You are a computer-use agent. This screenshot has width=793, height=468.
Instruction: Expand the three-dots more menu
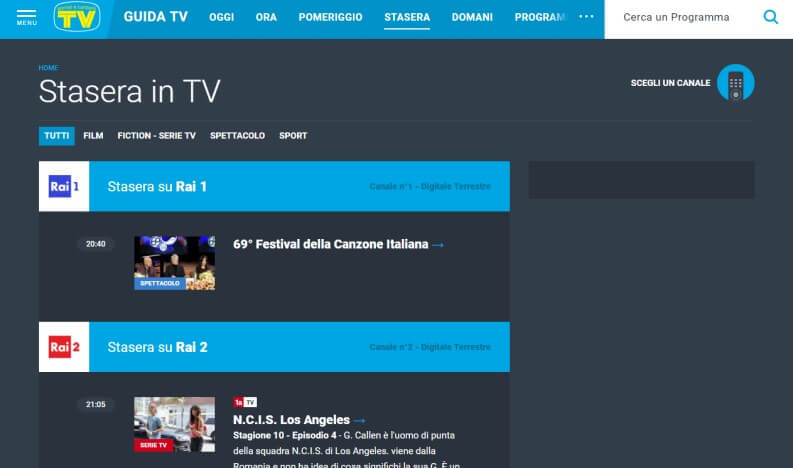tap(586, 17)
